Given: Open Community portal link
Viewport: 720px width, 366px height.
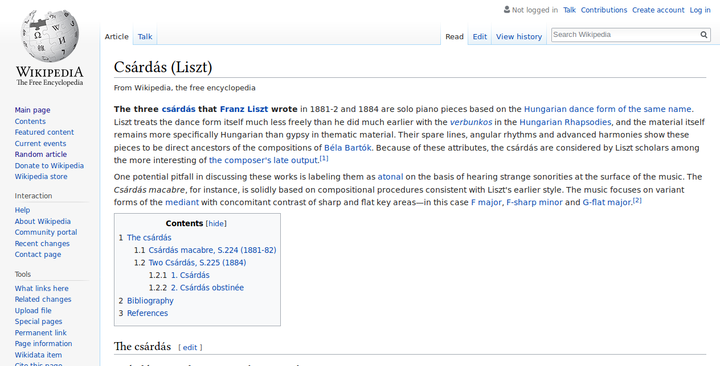Looking at the screenshot, I should [46, 232].
